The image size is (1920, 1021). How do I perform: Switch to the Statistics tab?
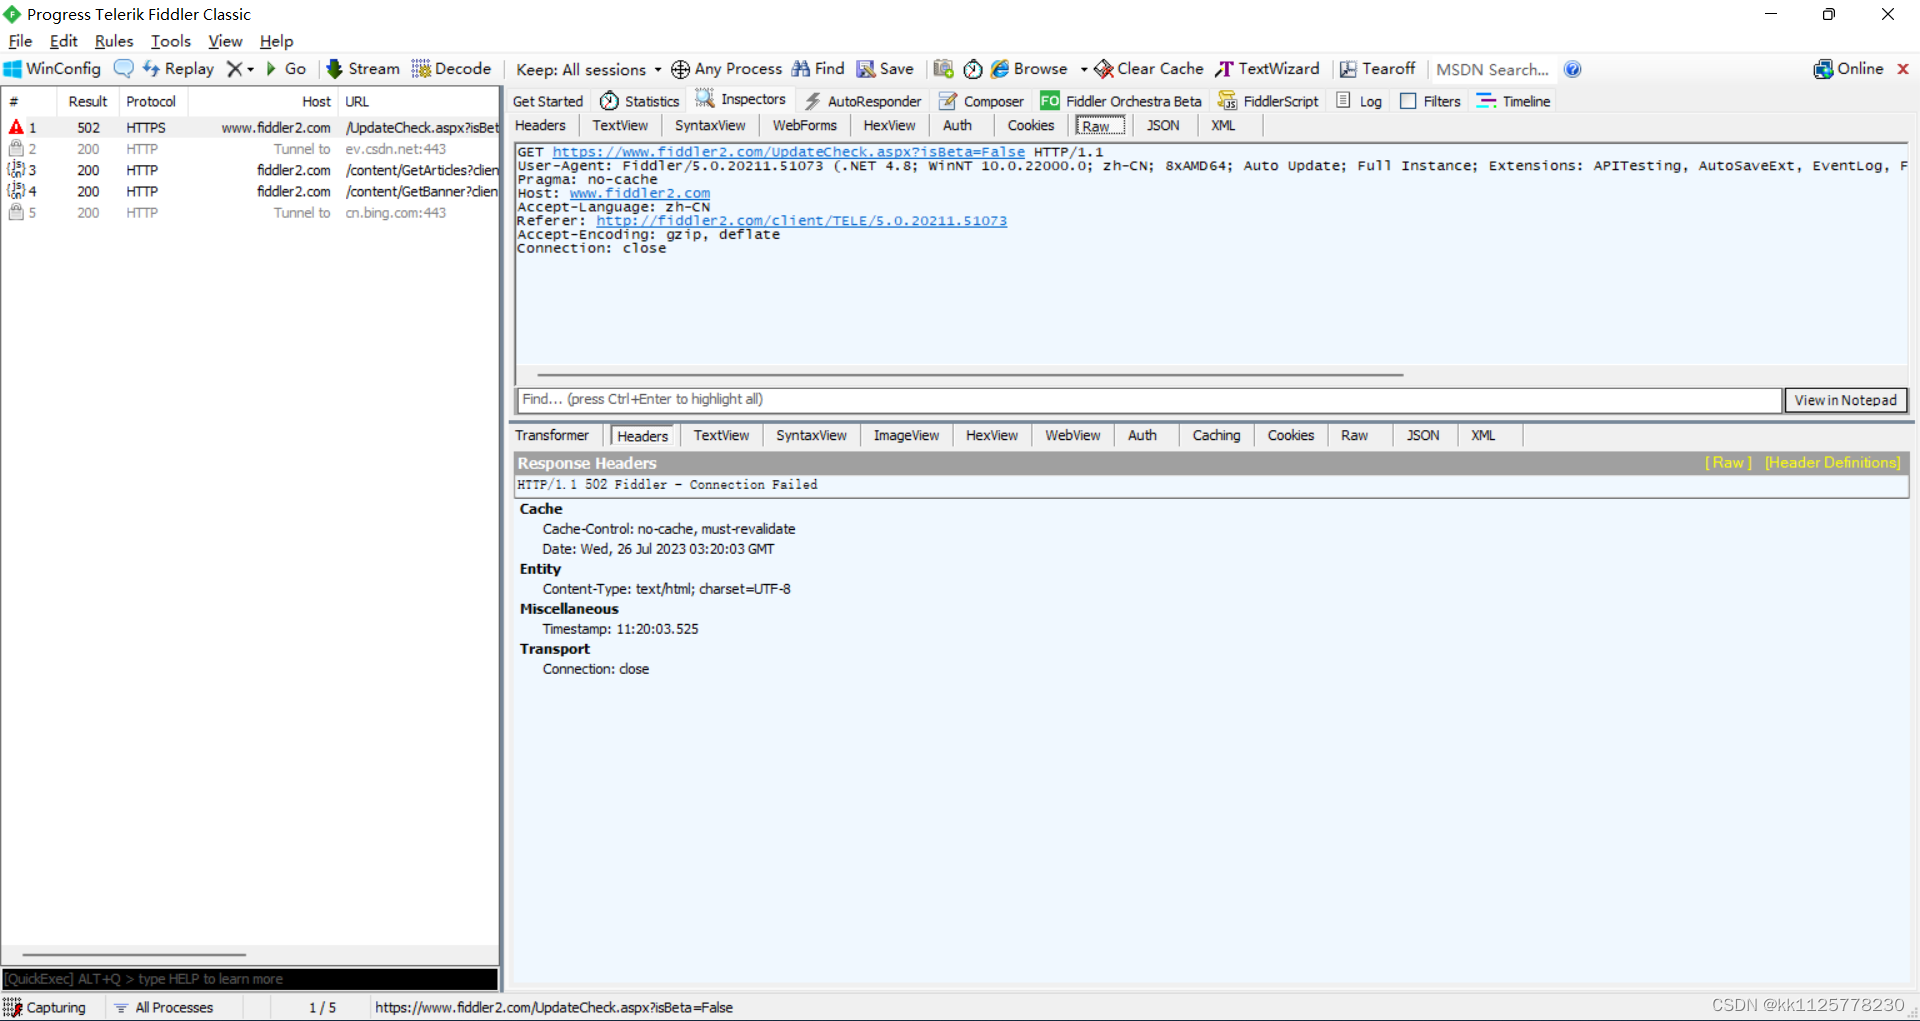pos(640,101)
